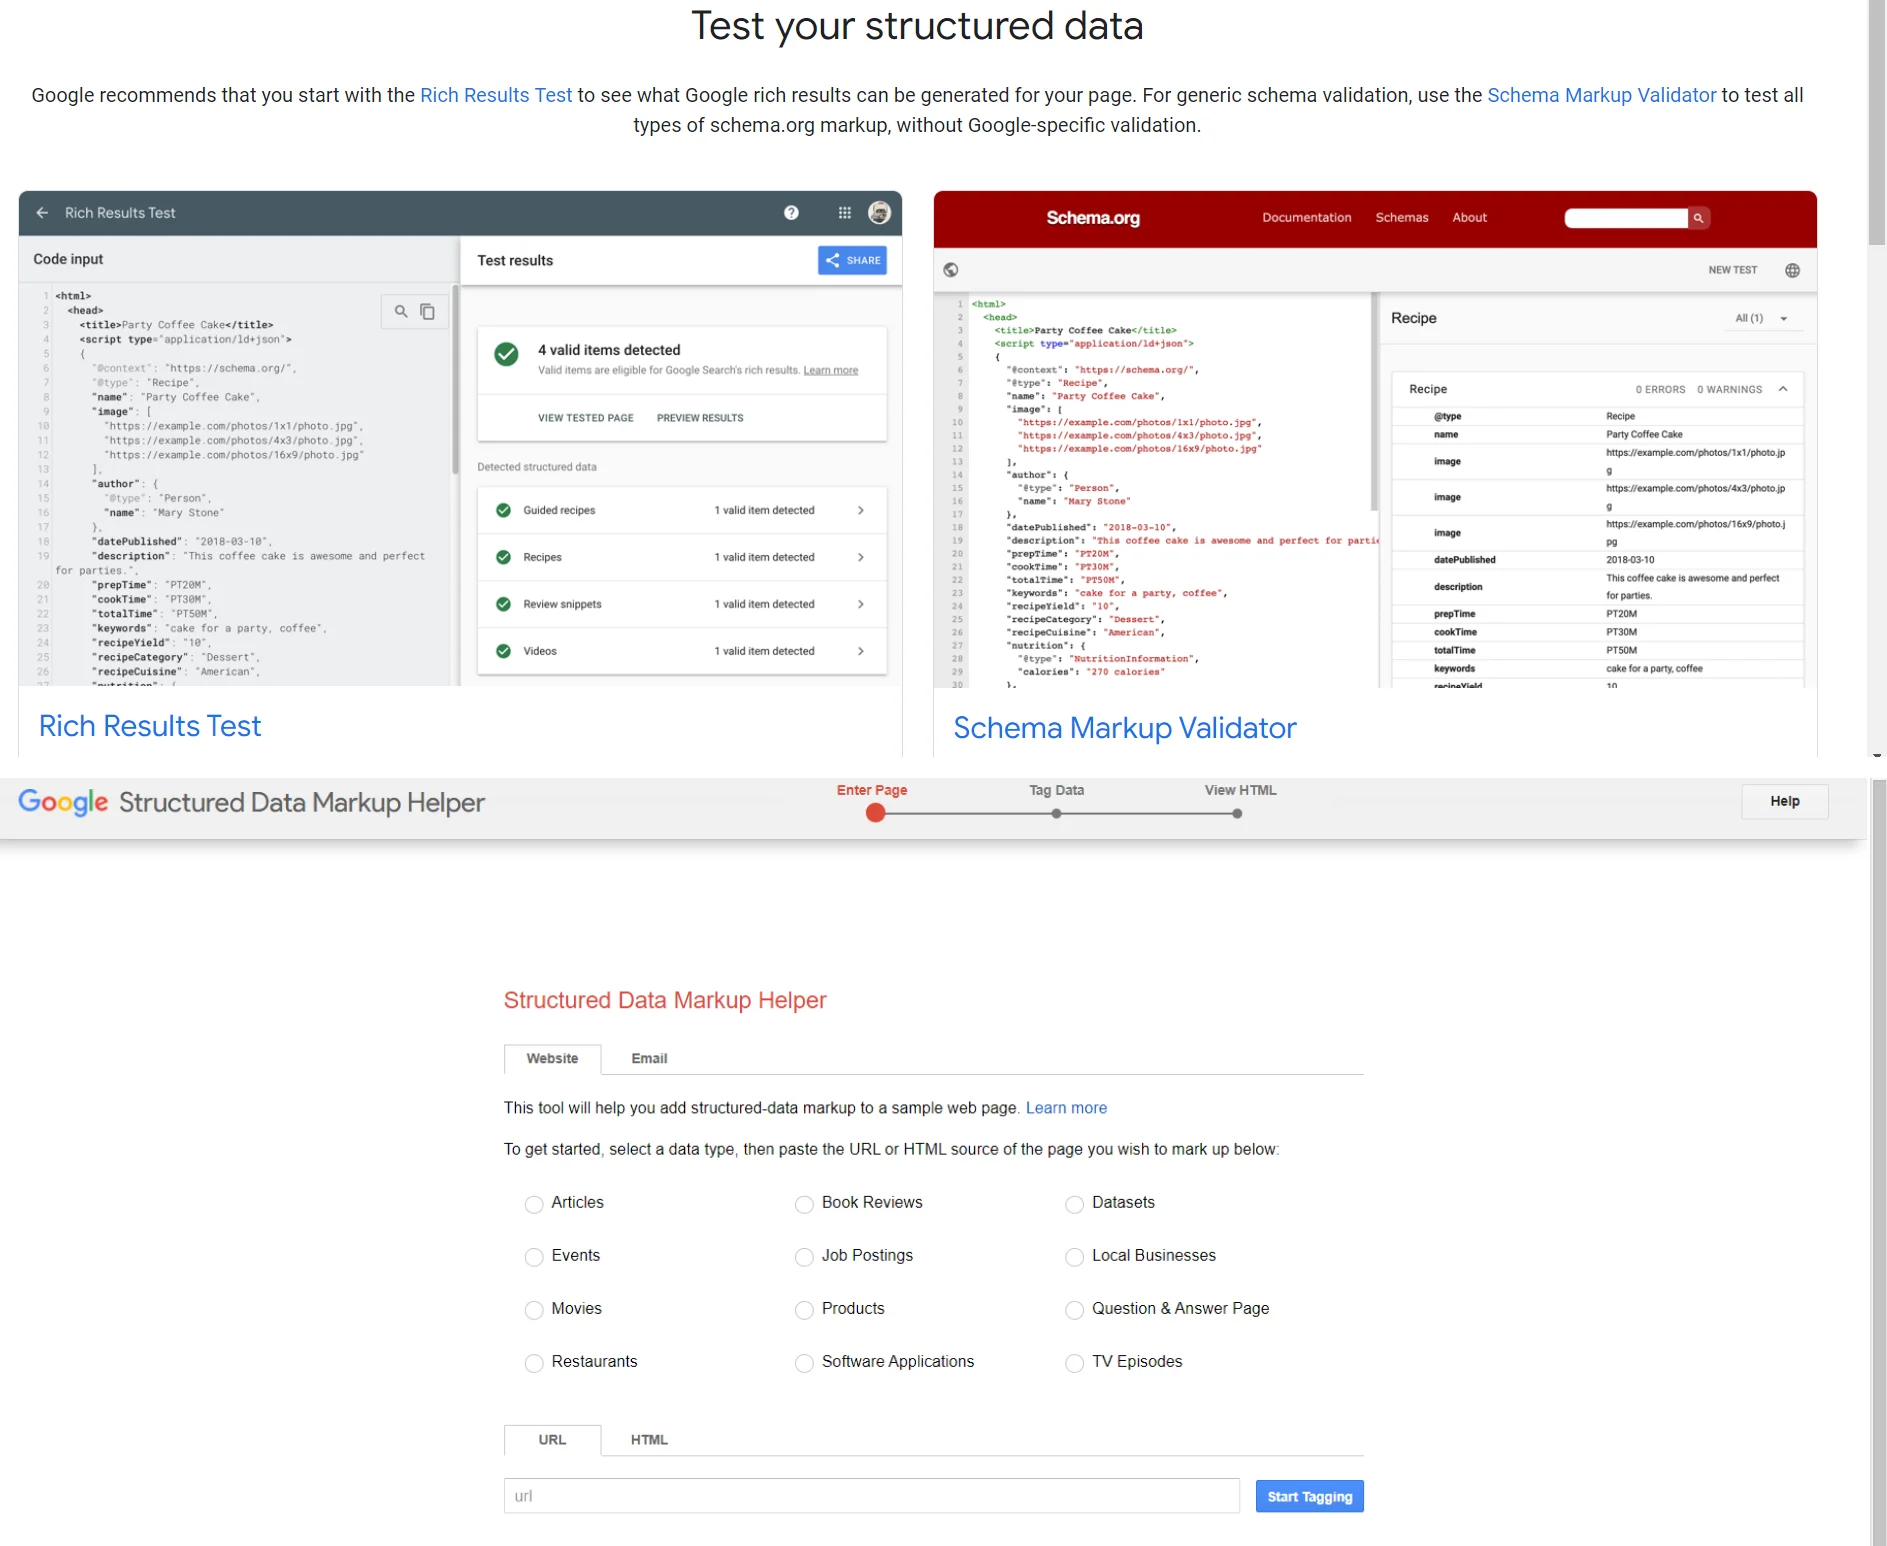
Task: Click the green check icon beside 4 valid items detected
Action: (x=507, y=354)
